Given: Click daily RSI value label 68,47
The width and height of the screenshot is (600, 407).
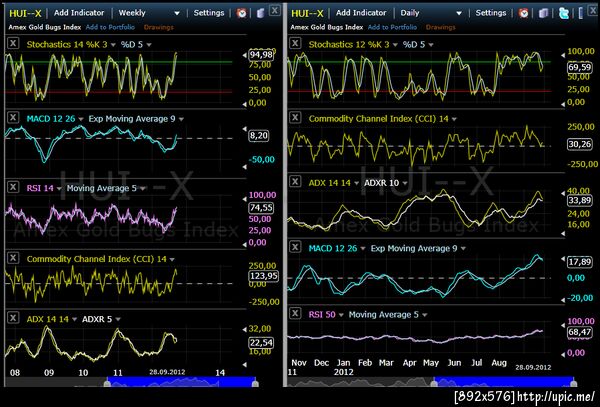Looking at the screenshot, I should tap(580, 332).
